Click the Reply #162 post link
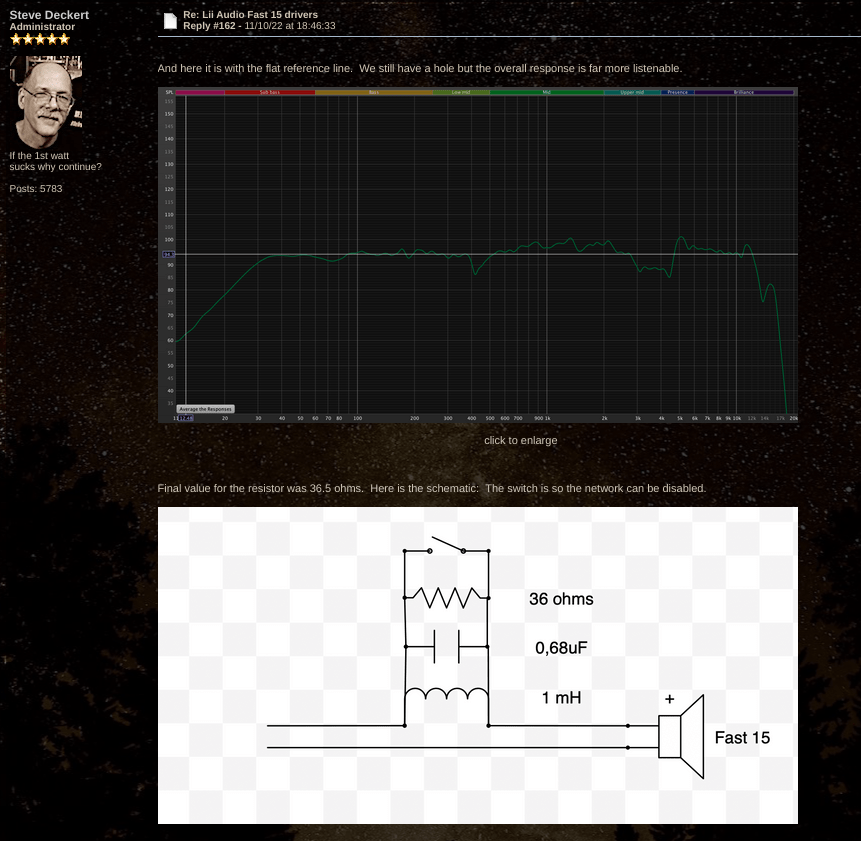Screen dimensions: 861x841 [209, 26]
